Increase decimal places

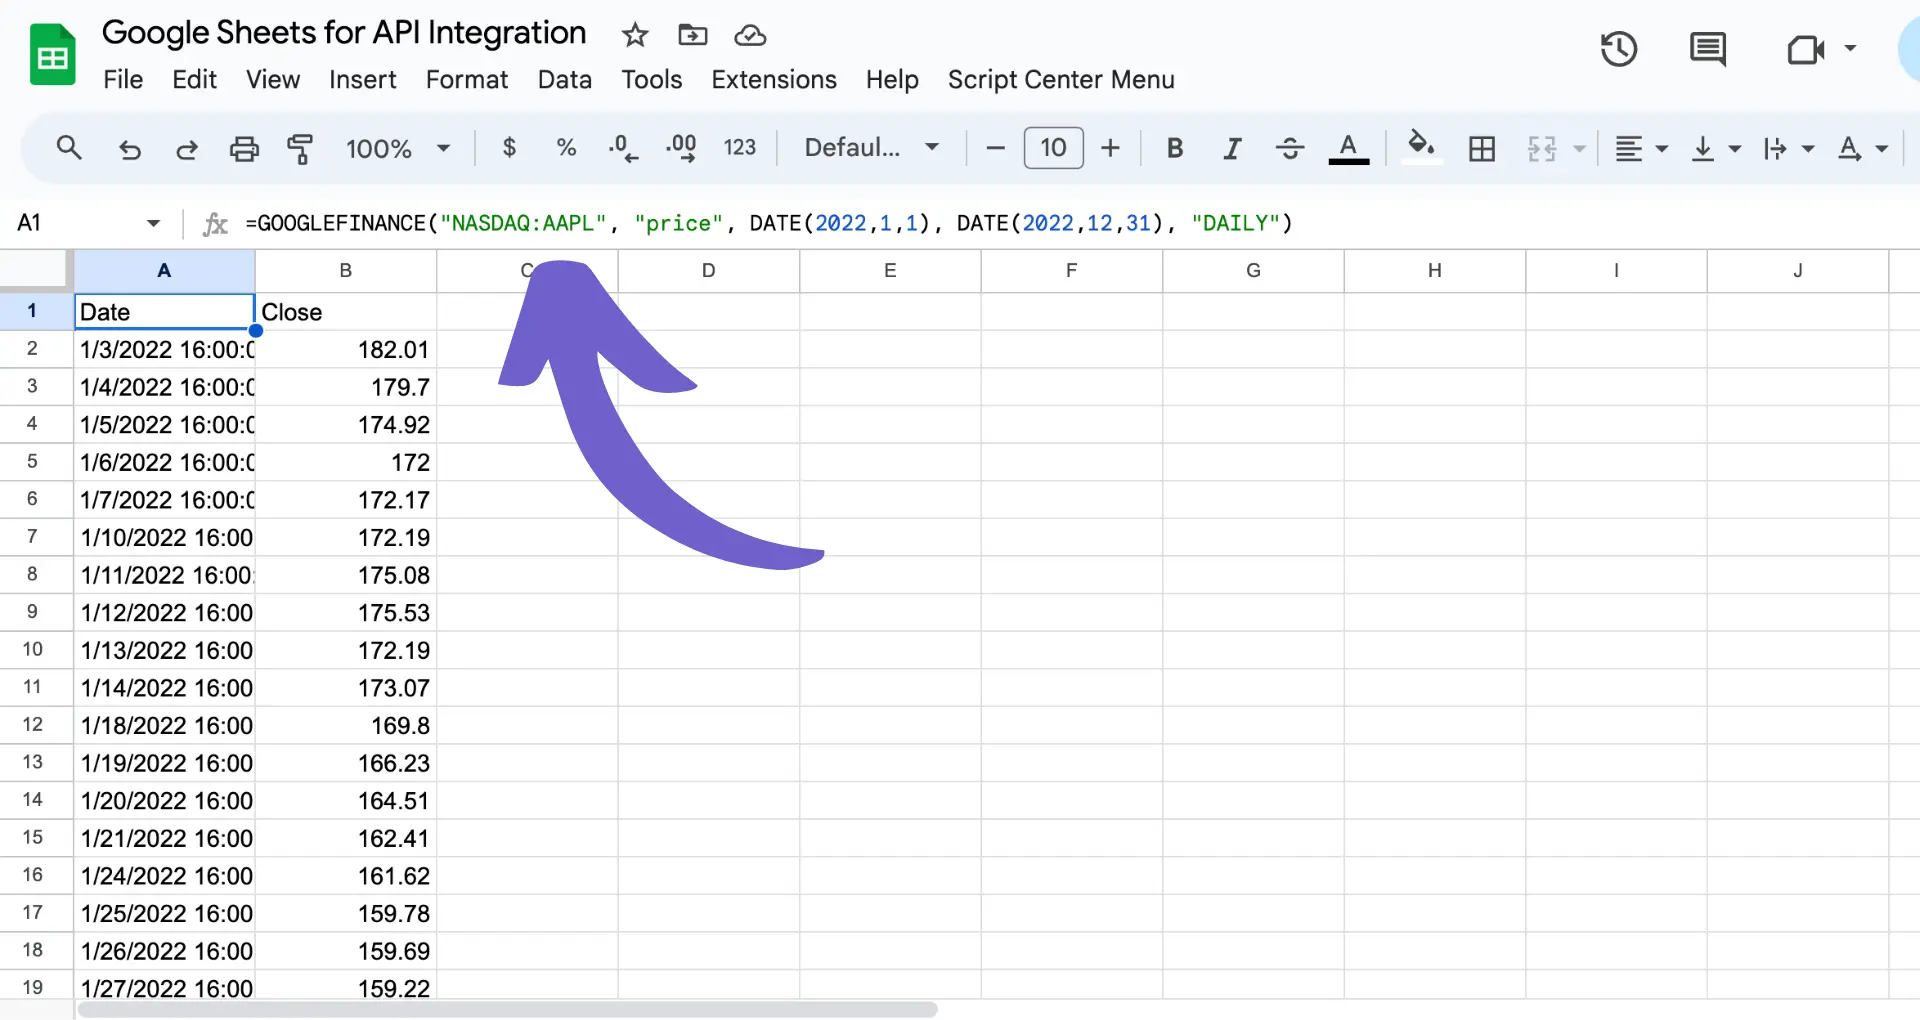click(x=681, y=149)
